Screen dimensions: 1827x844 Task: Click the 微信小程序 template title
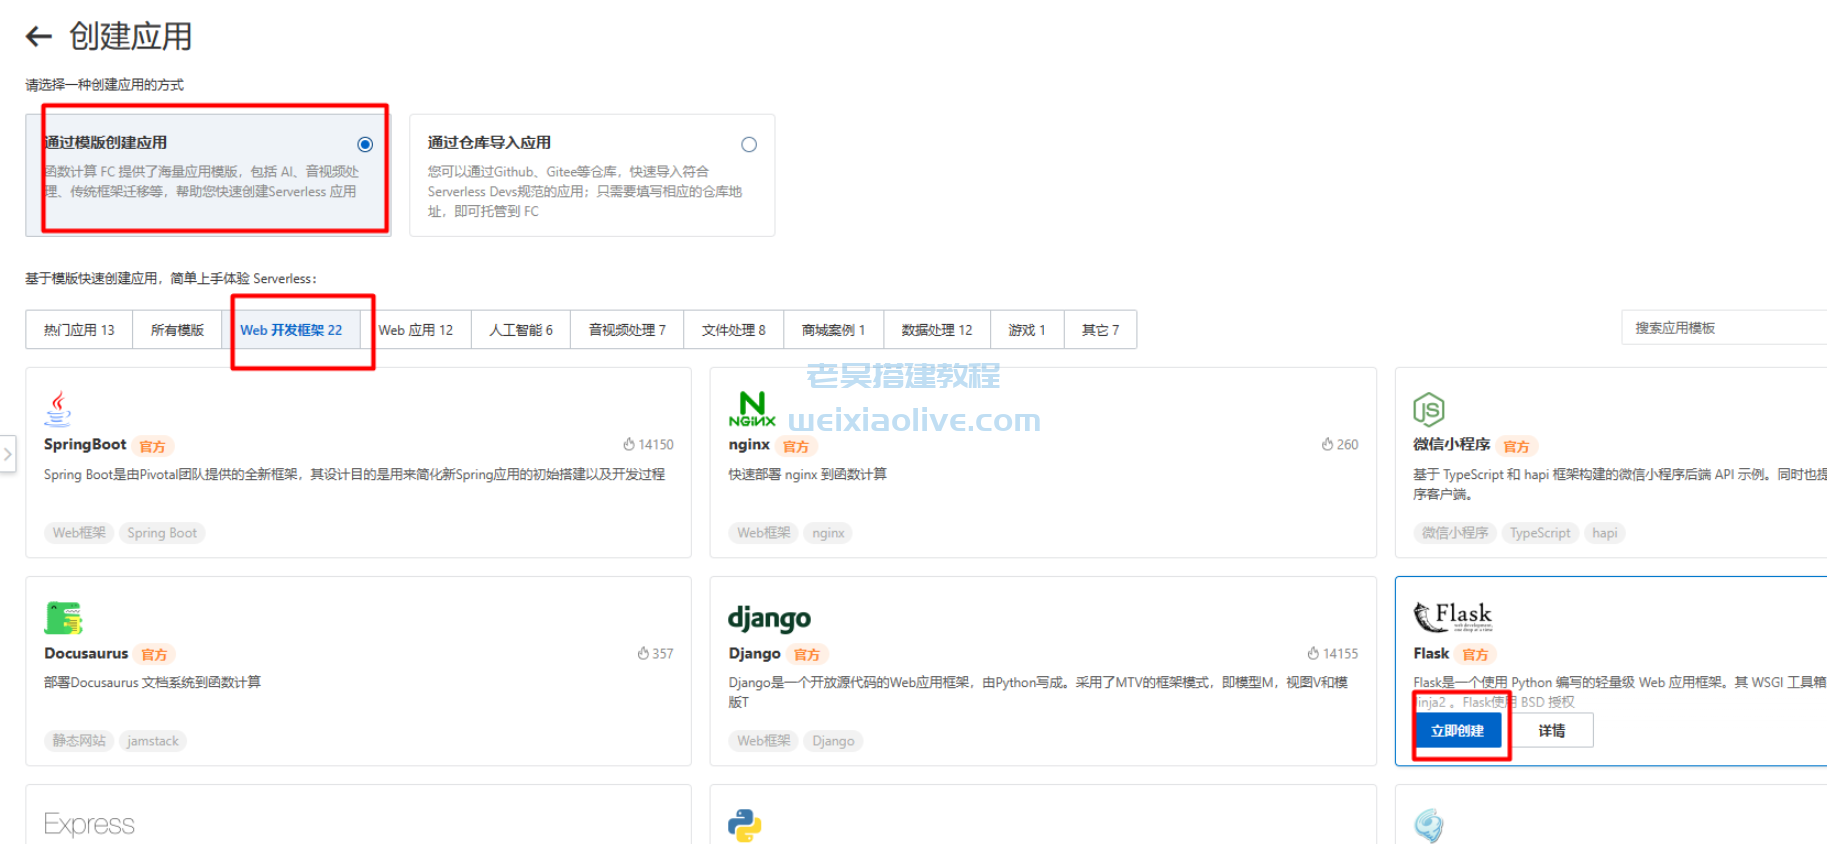coord(1451,444)
